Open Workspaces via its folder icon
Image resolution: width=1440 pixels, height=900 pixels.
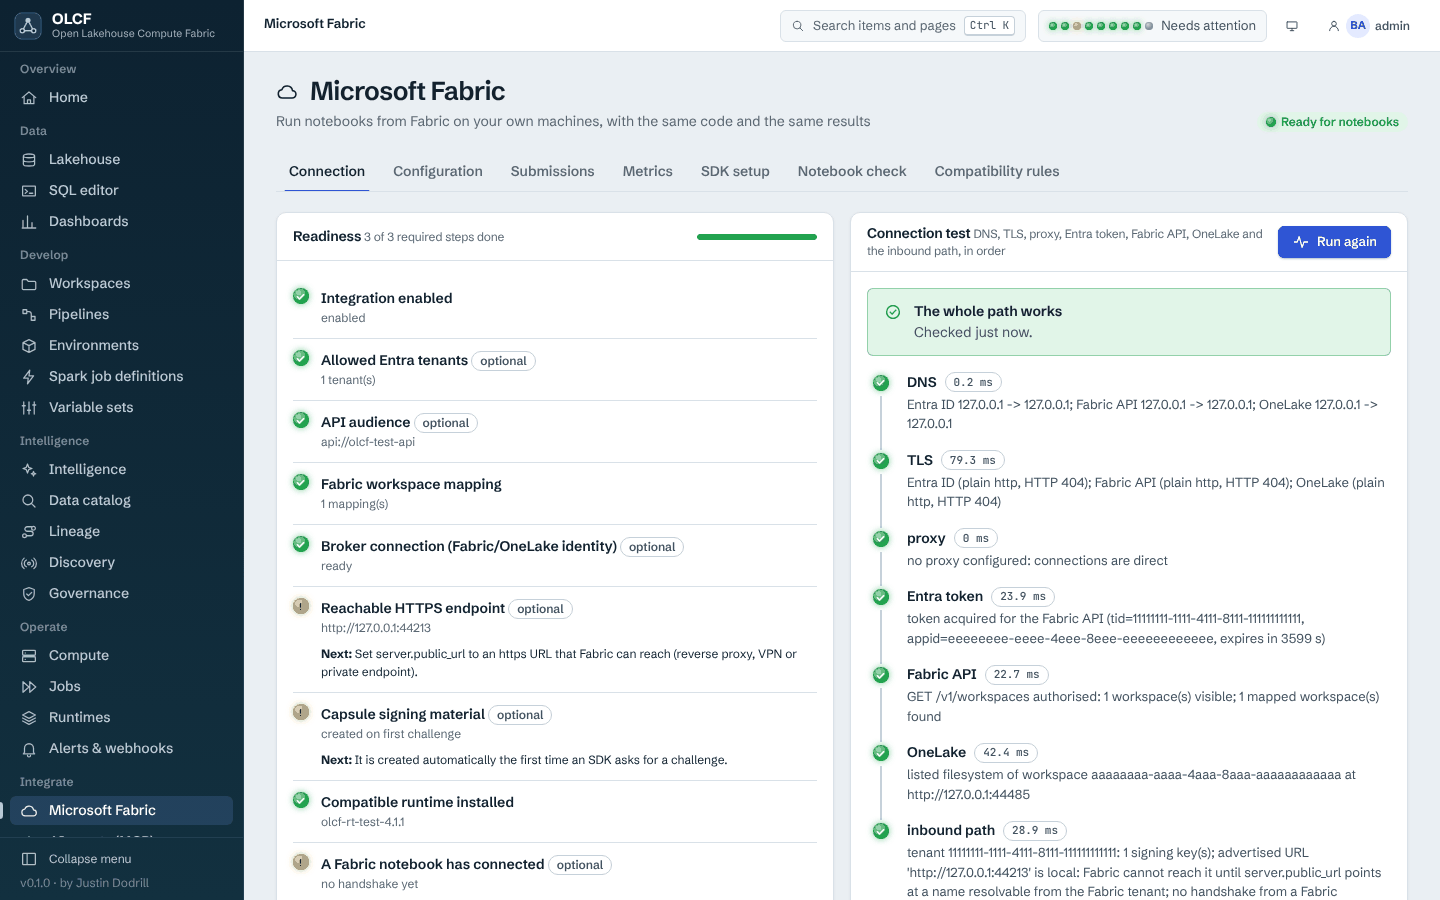pos(29,284)
